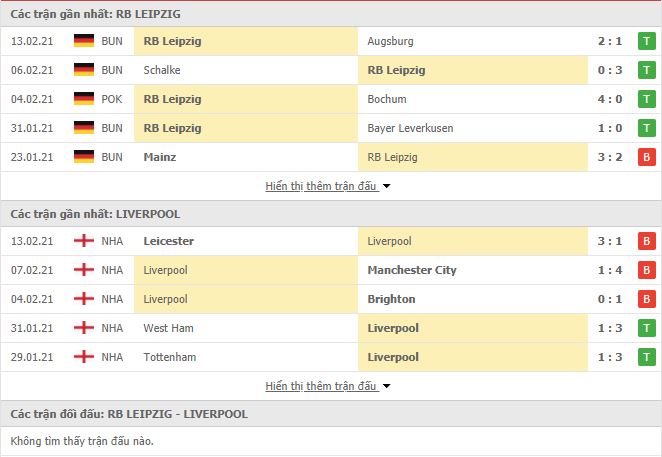The width and height of the screenshot is (662, 457).
Task: Click the 'Các trận đối đầu' section header
Action: (331, 414)
